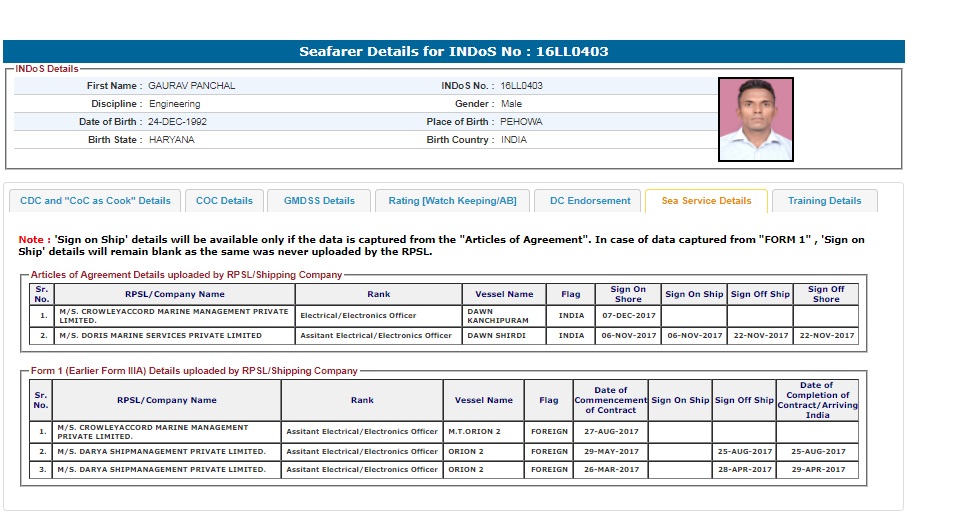The width and height of the screenshot is (955, 523).
Task: Open the GMDSS Details tab
Action: click(x=319, y=201)
